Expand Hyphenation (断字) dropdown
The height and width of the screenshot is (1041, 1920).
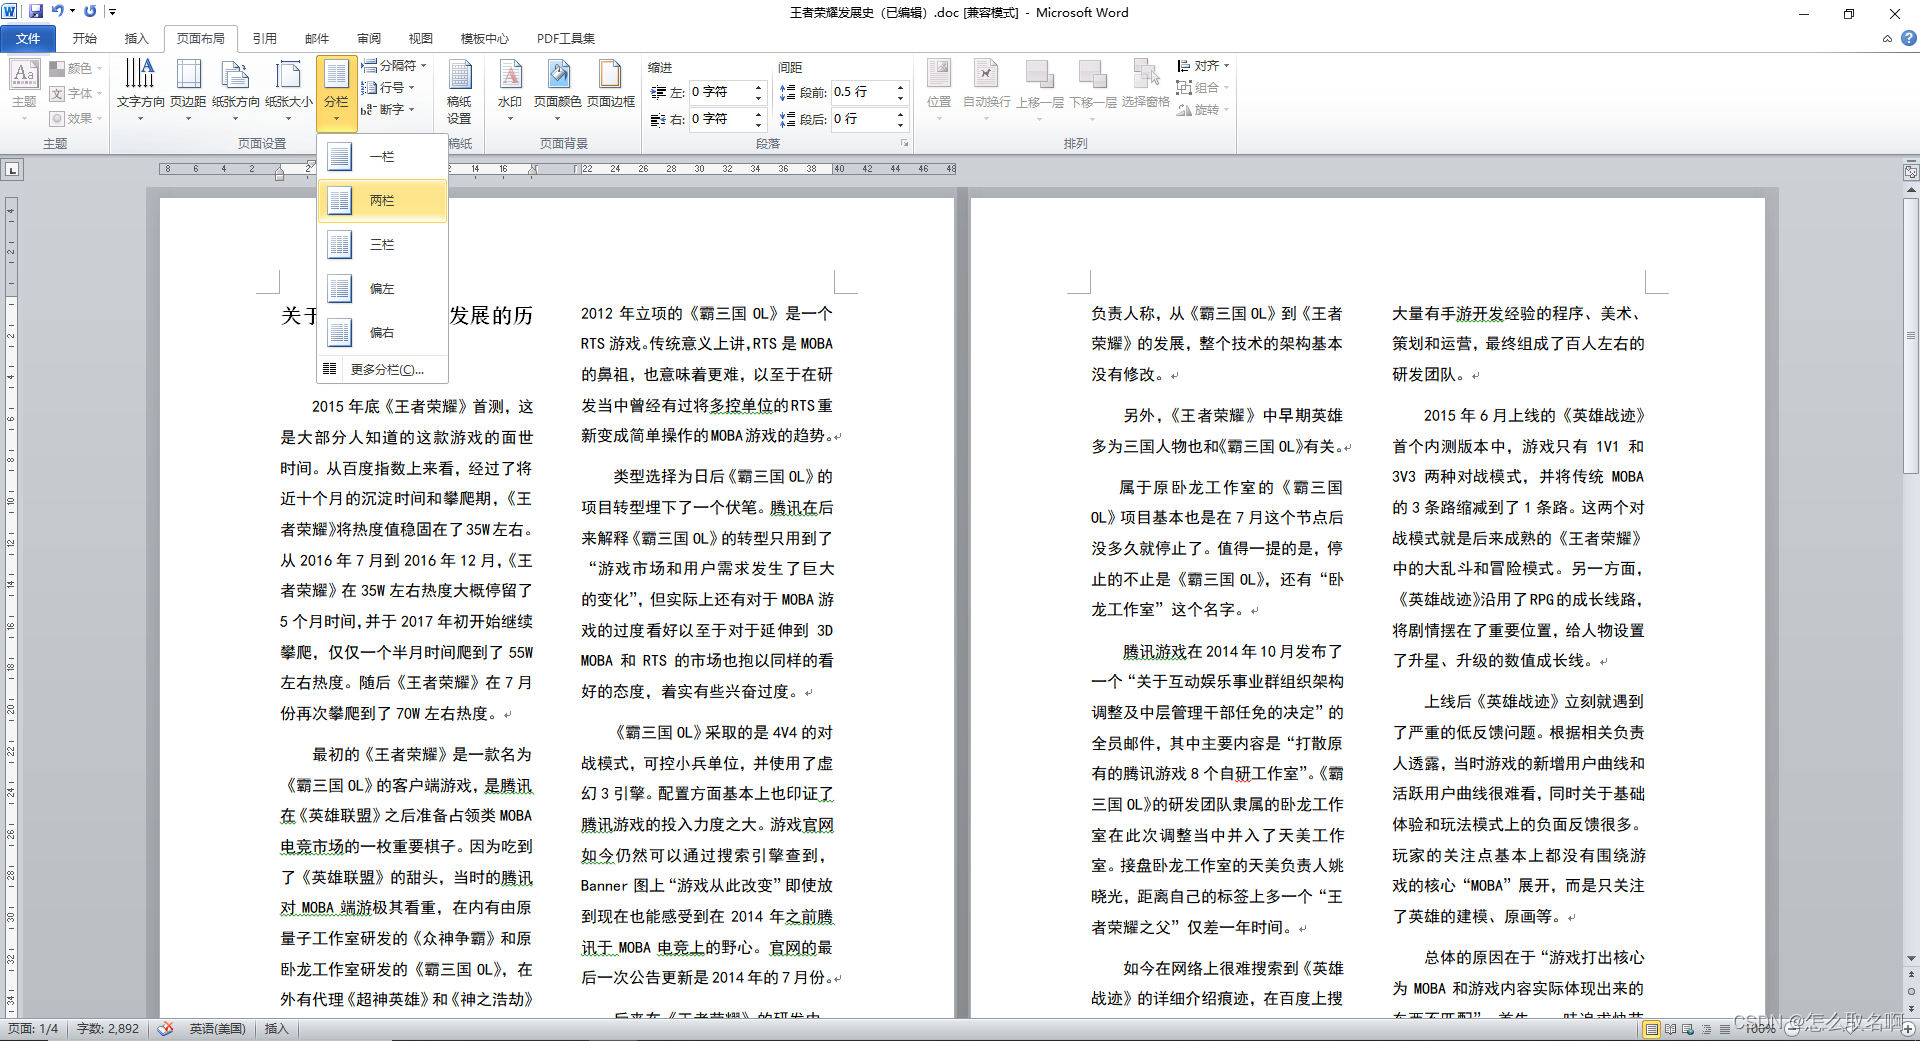[388, 109]
